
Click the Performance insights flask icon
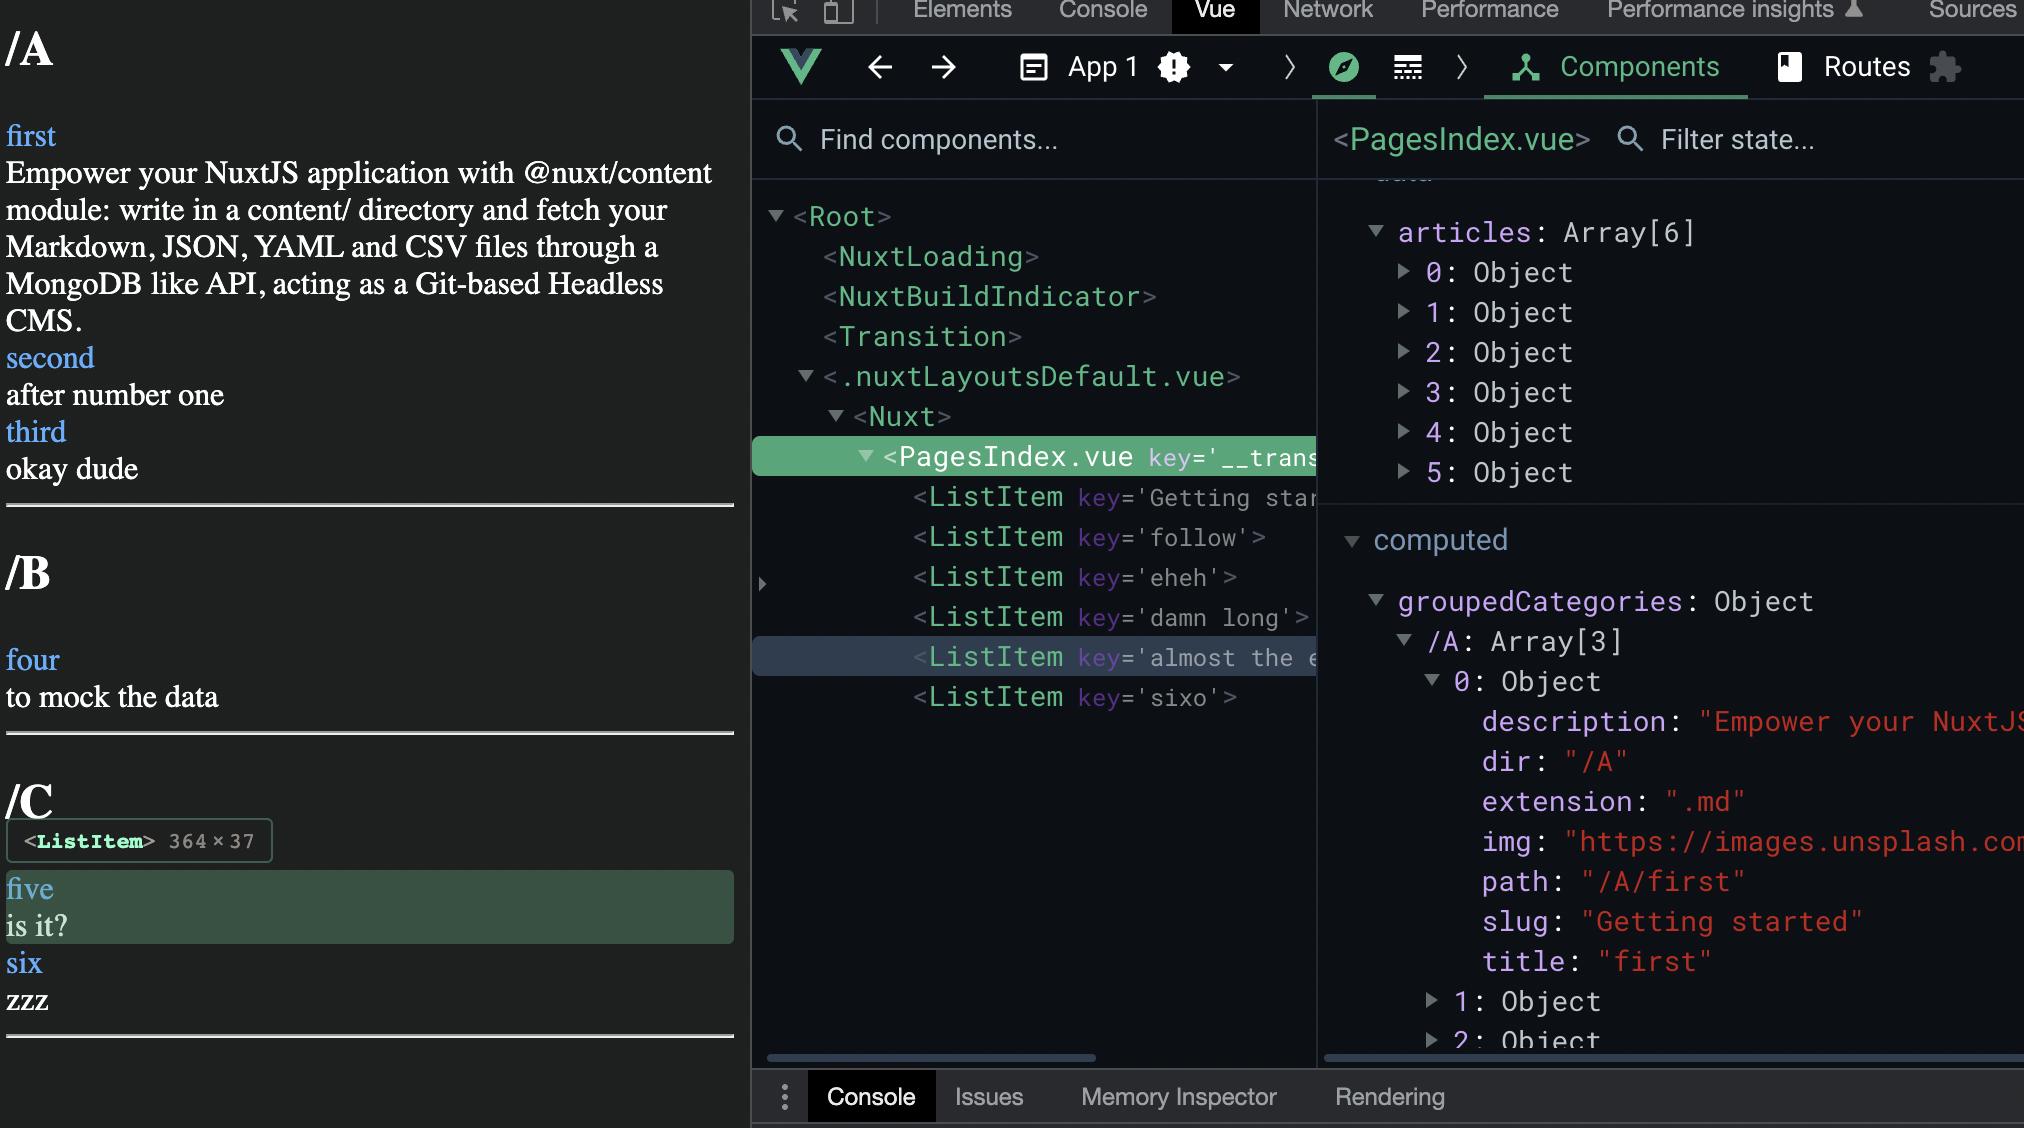click(1854, 10)
